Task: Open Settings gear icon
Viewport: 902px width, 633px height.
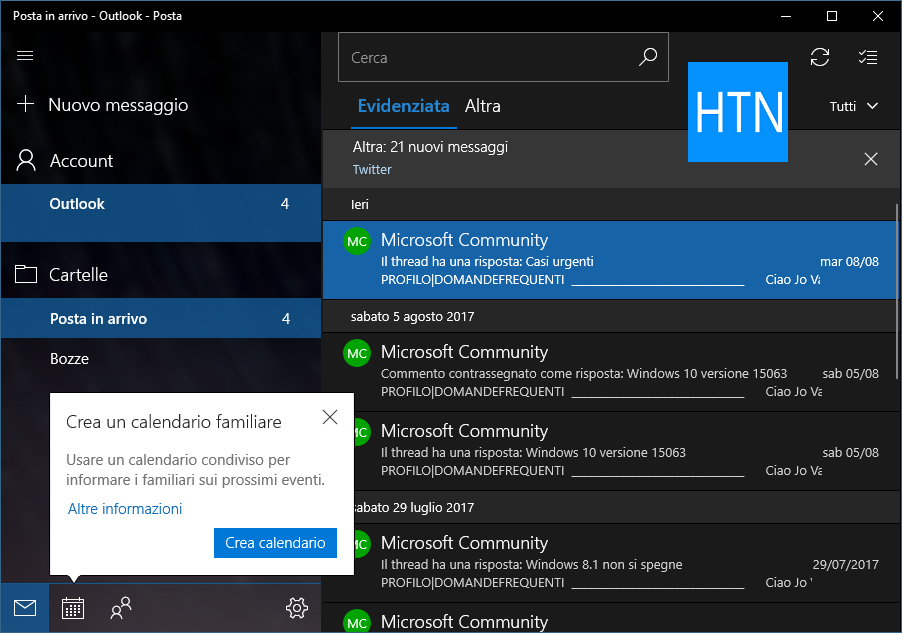Action: point(297,608)
